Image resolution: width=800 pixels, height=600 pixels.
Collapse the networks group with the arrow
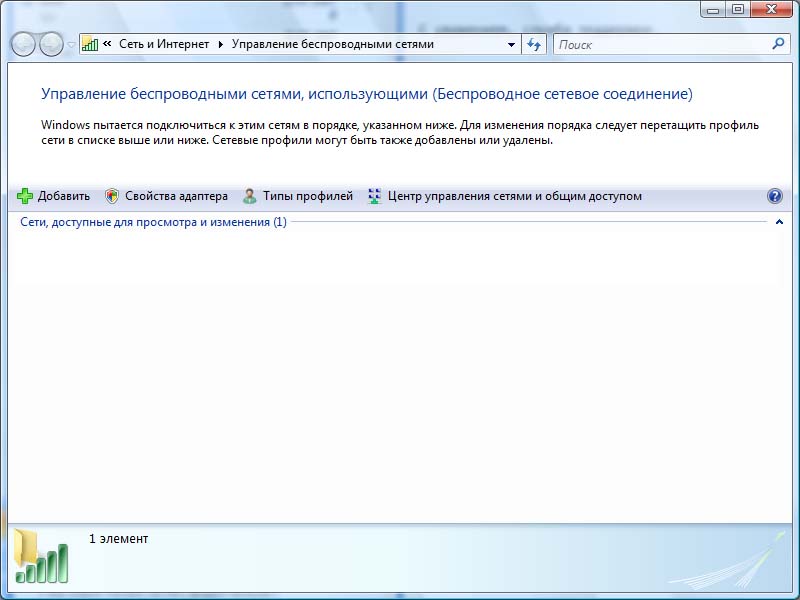779,222
